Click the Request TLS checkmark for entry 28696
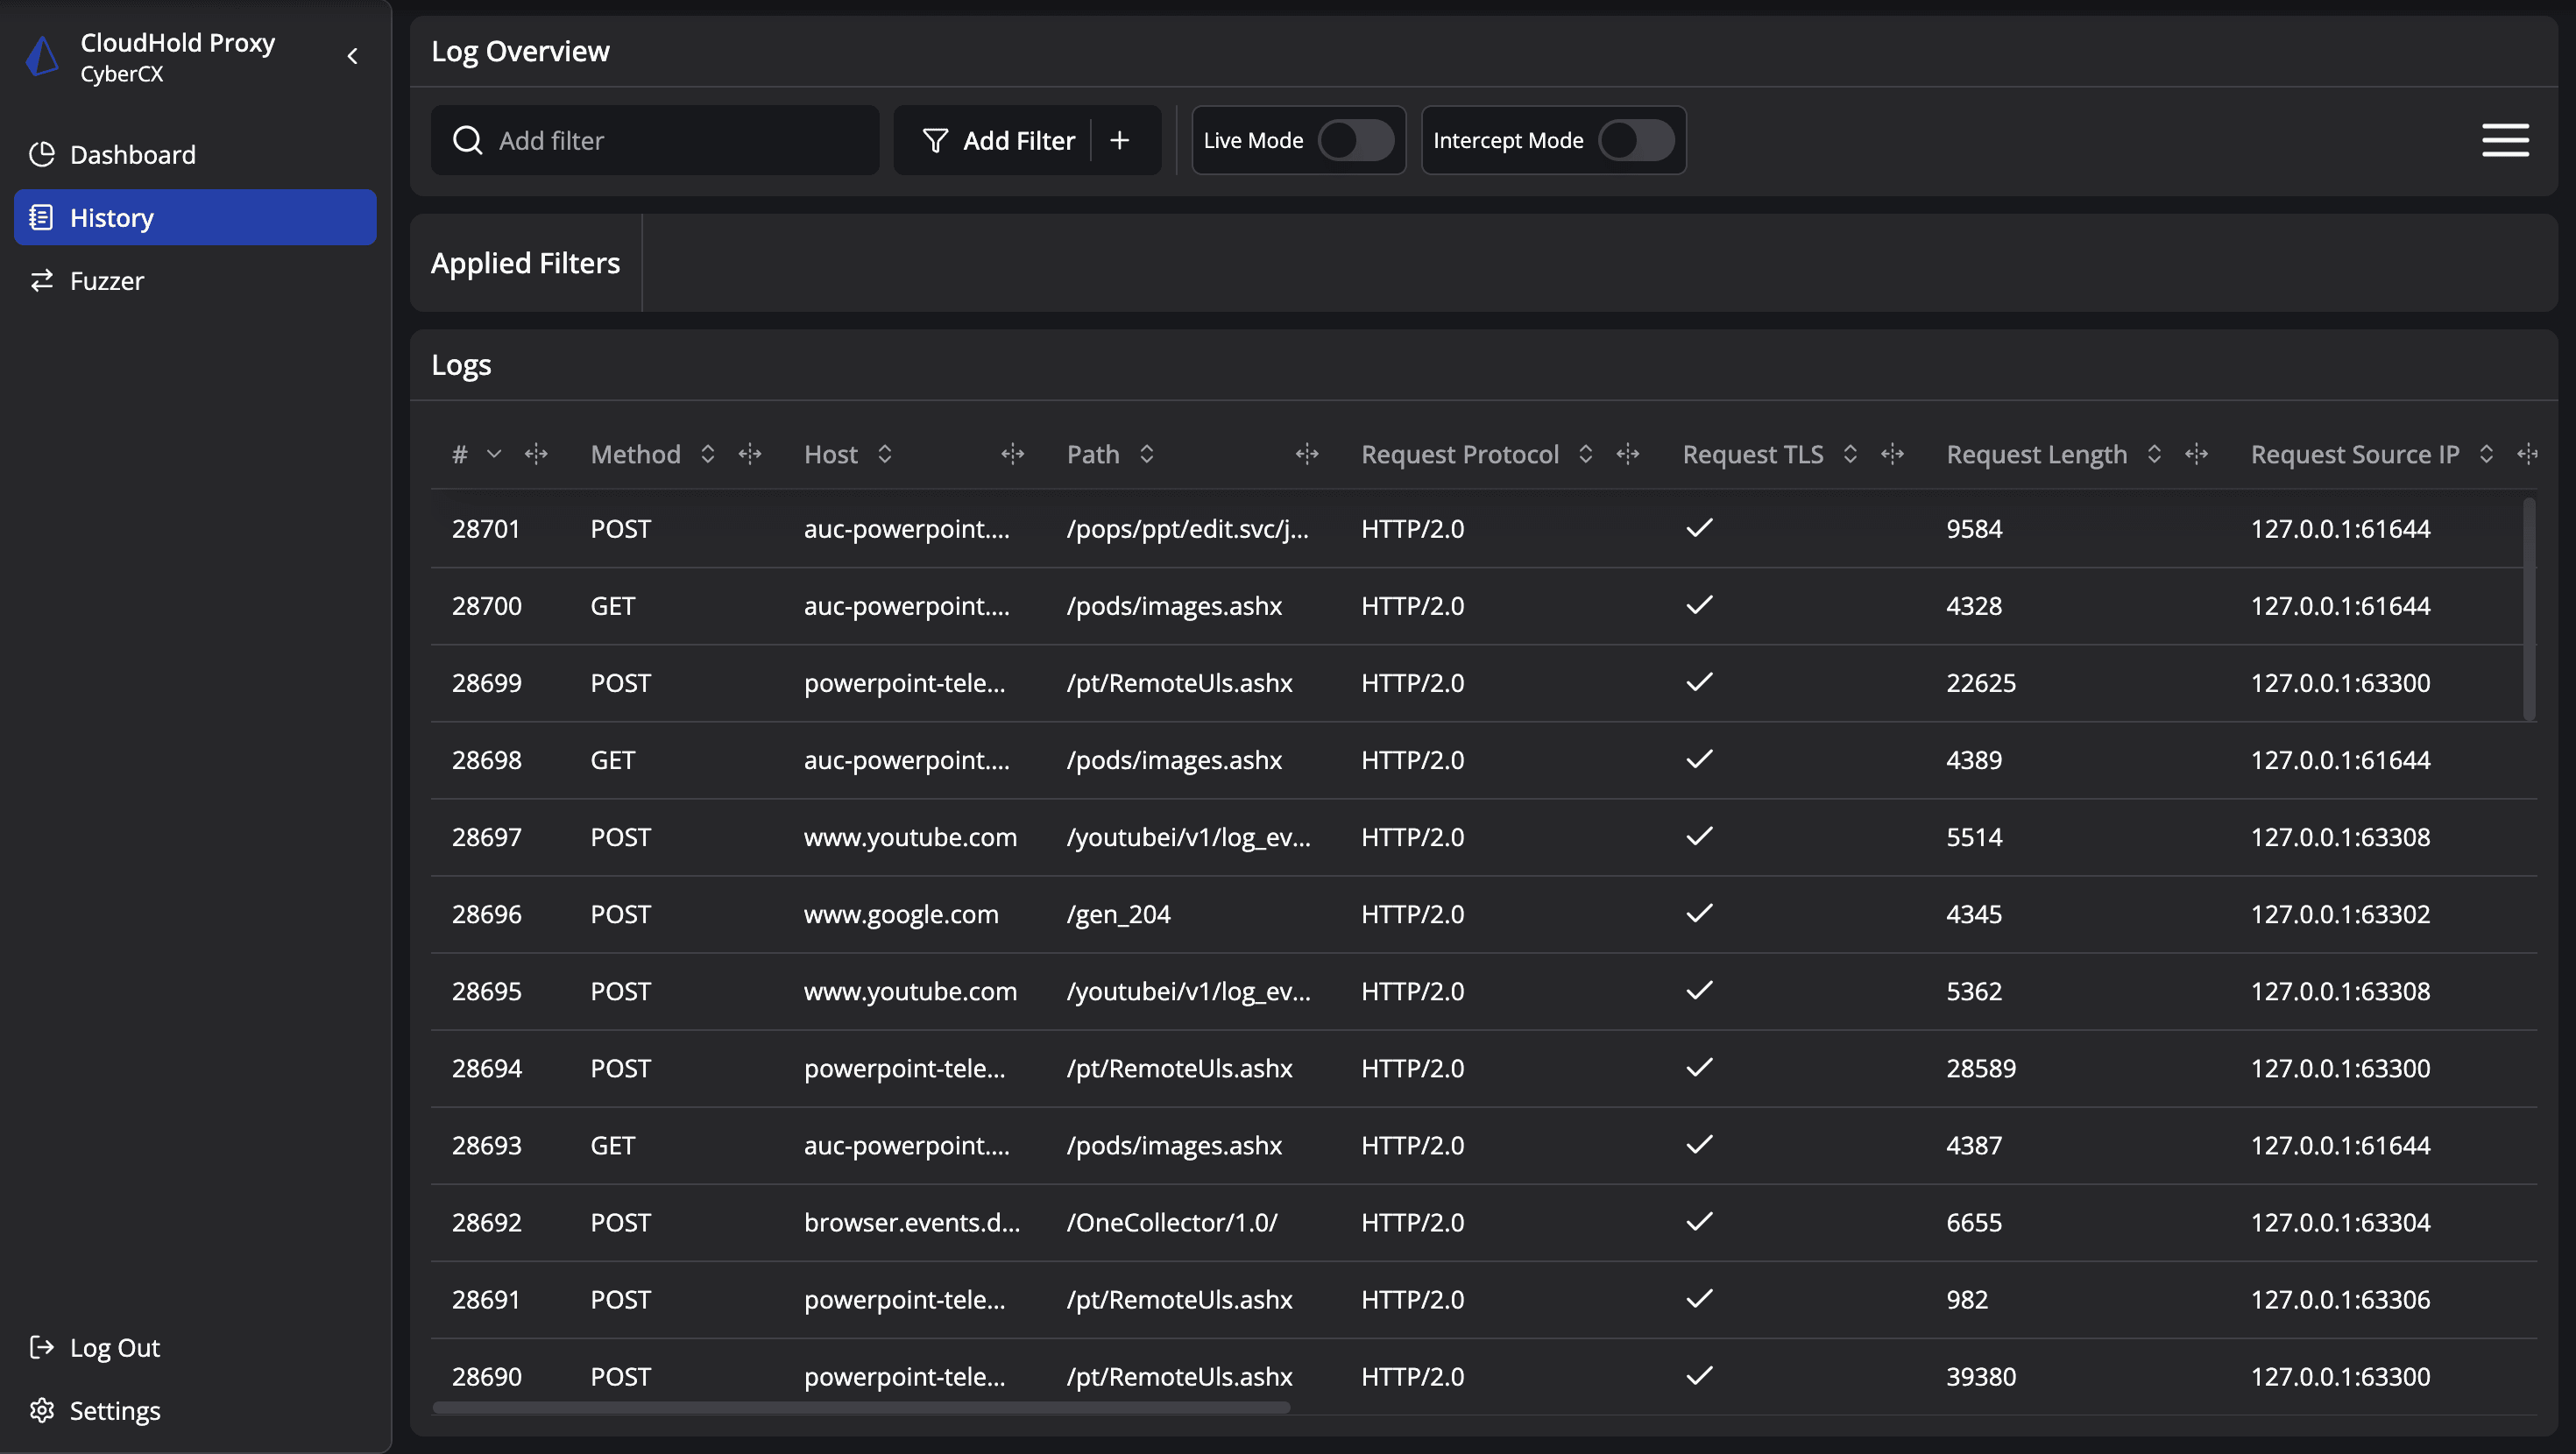Image resolution: width=2576 pixels, height=1454 pixels. [x=1698, y=913]
